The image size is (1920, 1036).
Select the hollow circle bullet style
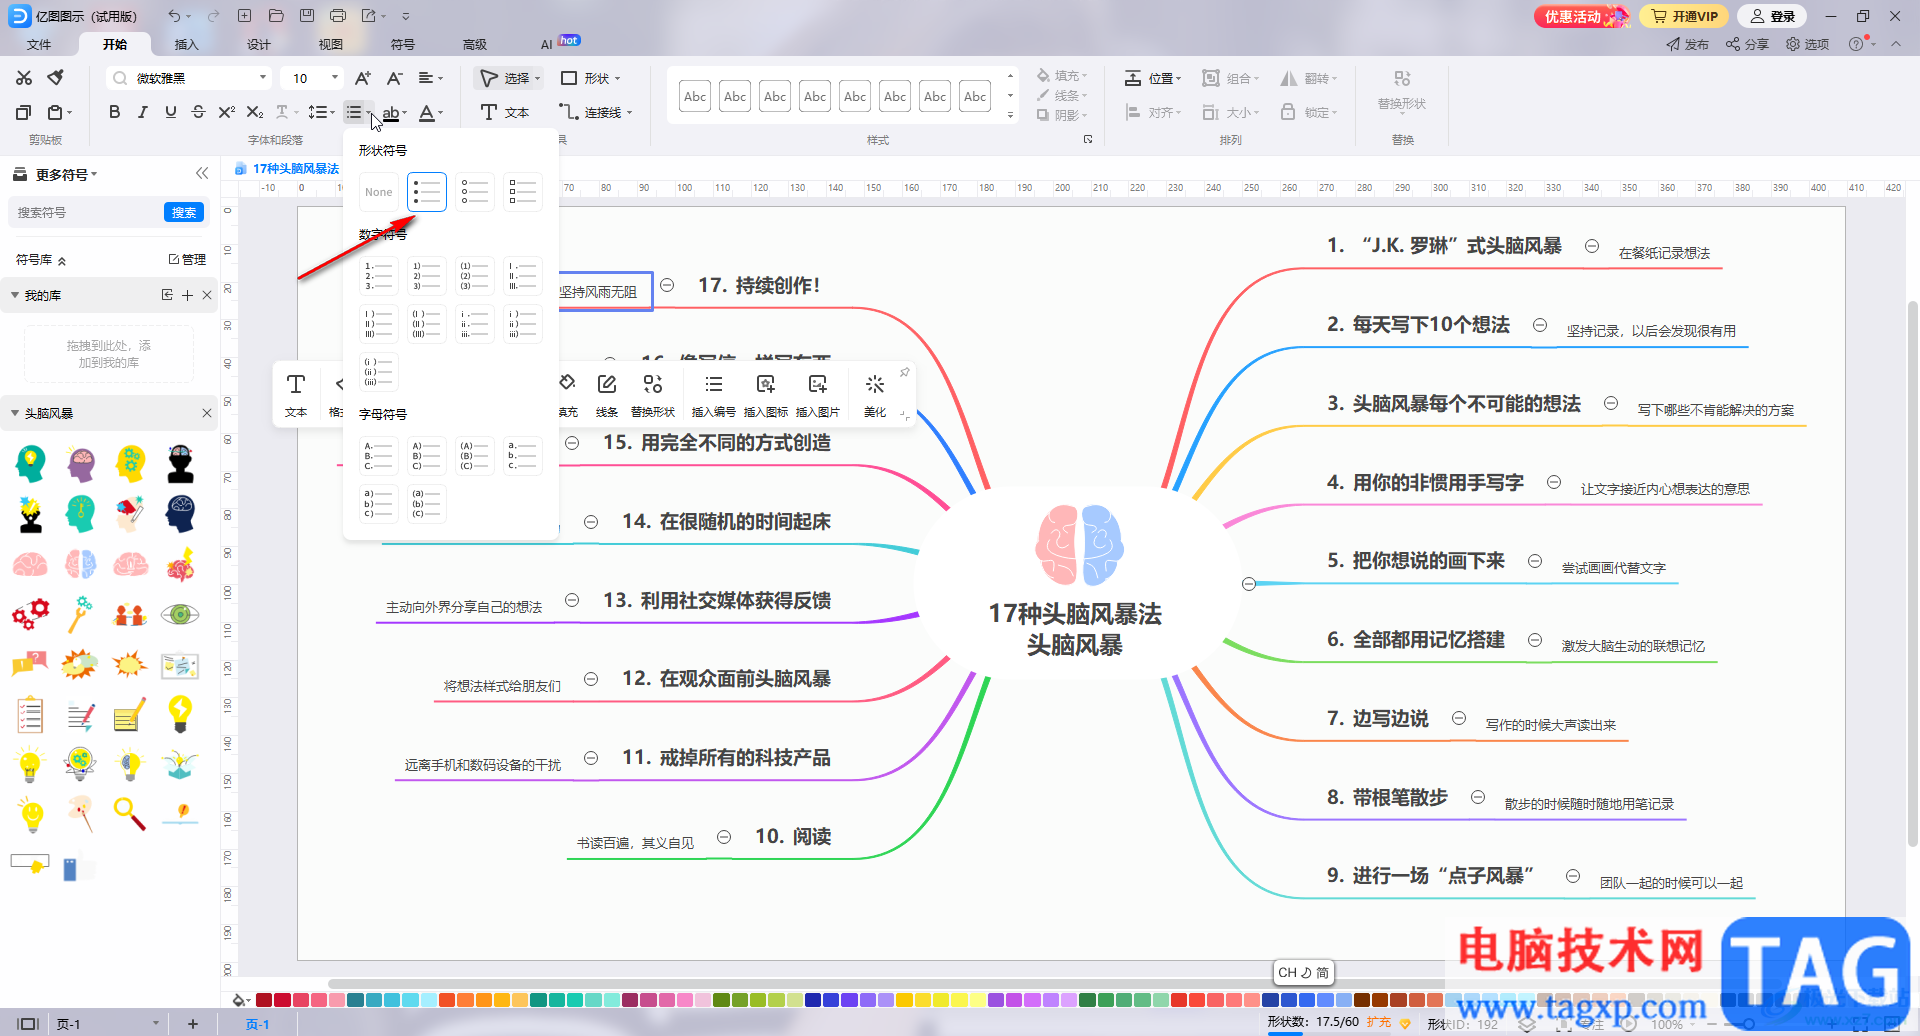(475, 192)
